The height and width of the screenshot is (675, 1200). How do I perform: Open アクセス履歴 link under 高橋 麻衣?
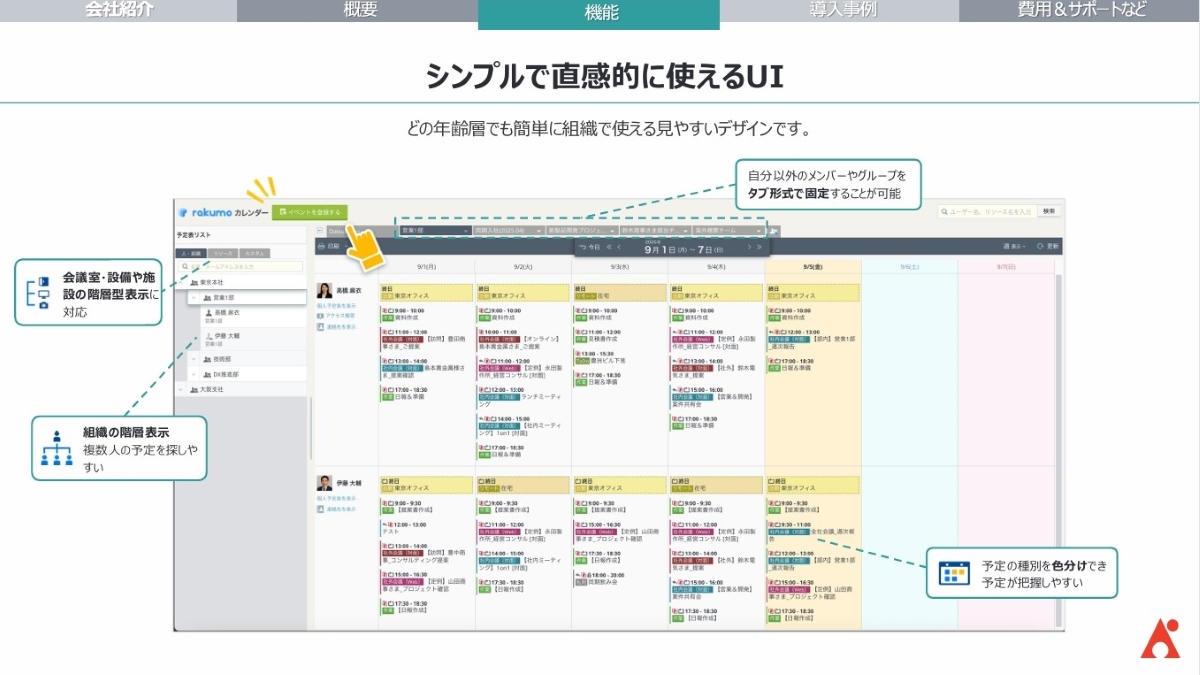tap(335, 316)
